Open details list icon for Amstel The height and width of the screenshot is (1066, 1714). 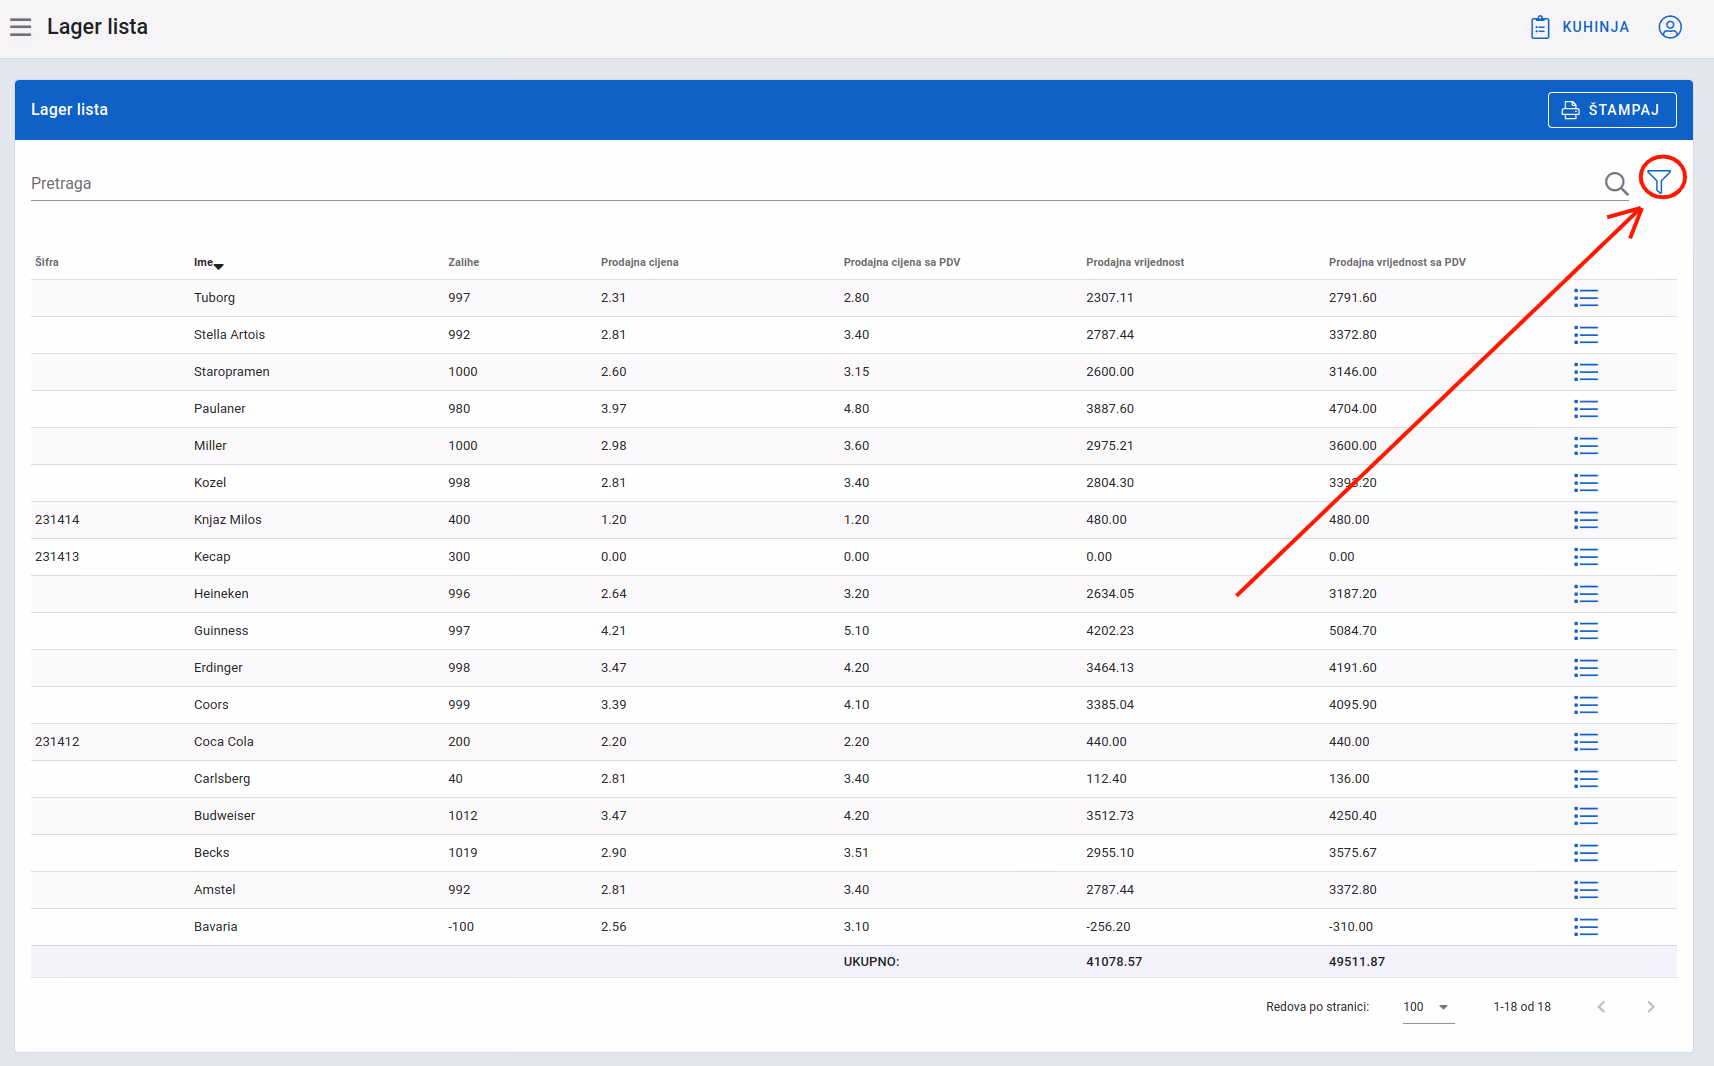[1586, 890]
